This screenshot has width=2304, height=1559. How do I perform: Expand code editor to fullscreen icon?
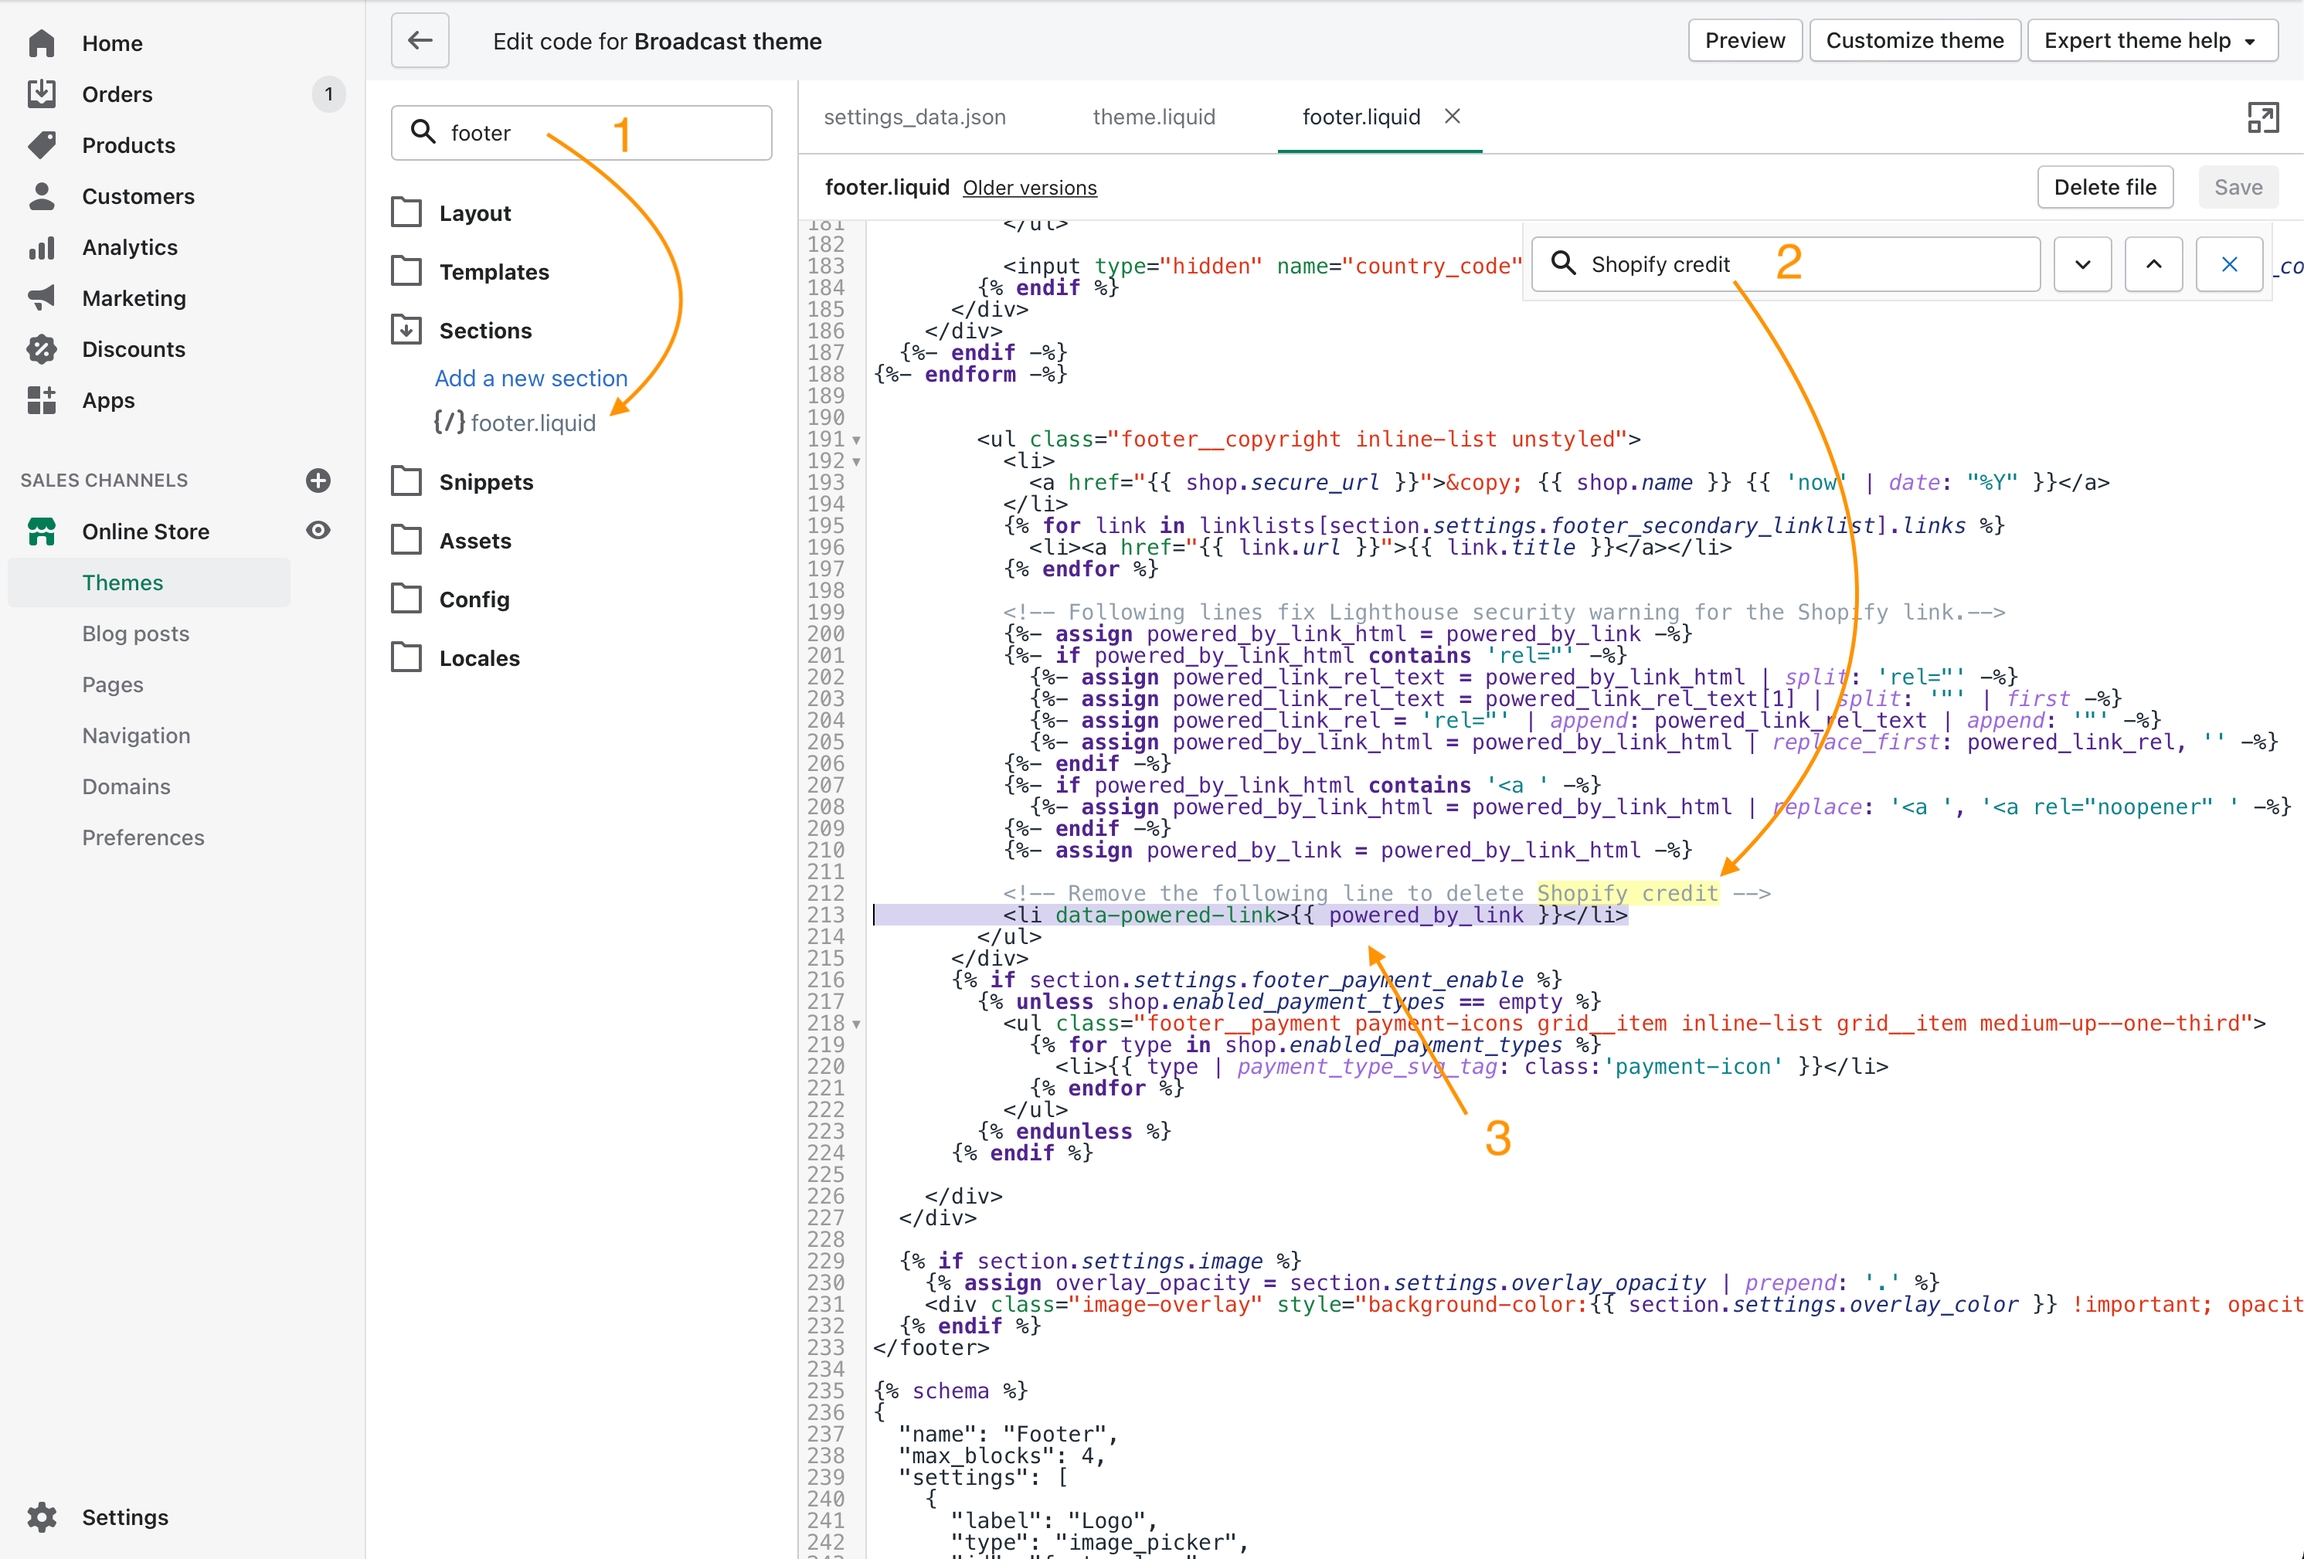2262,118
